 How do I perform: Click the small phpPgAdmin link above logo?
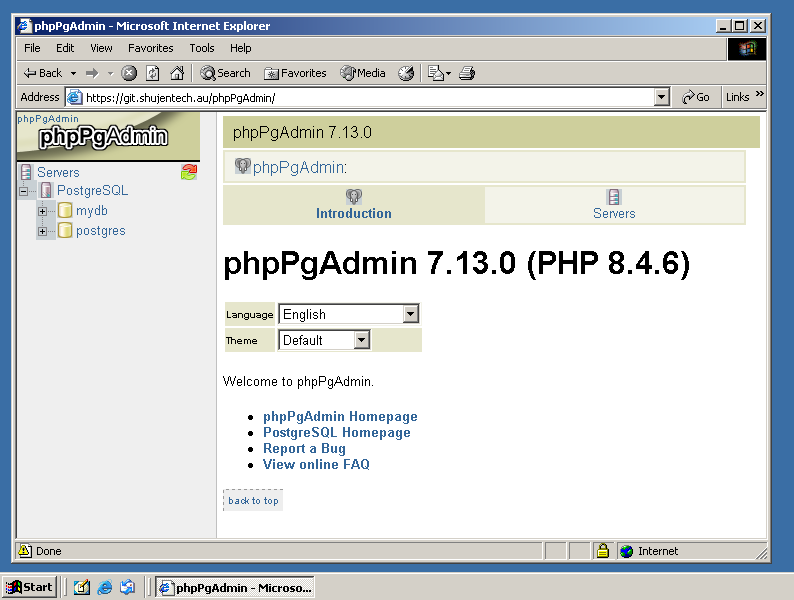click(48, 119)
